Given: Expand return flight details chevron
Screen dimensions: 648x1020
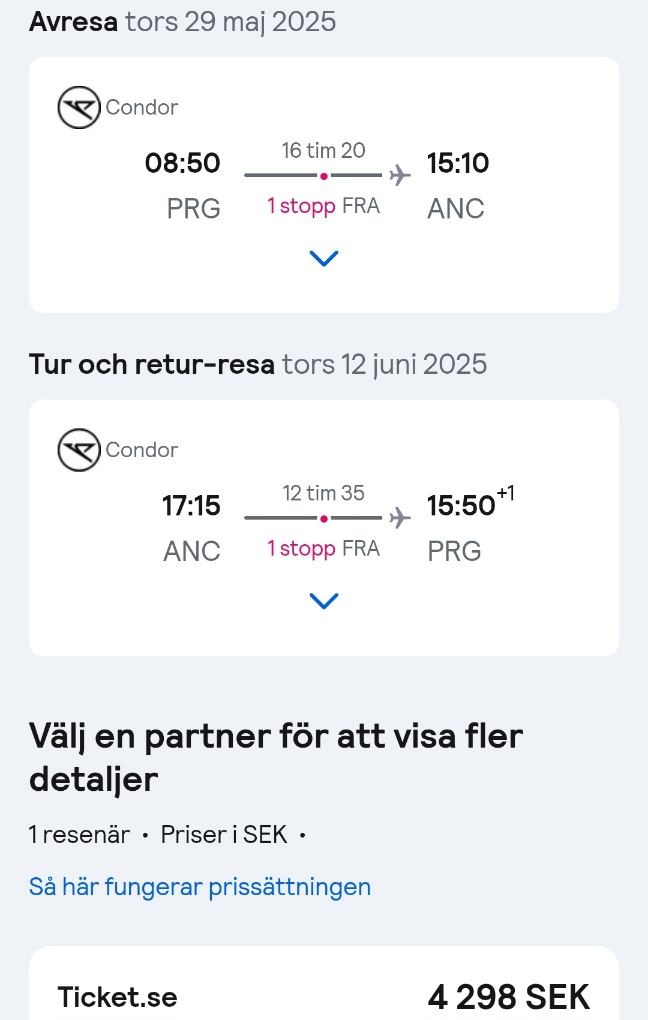Looking at the screenshot, I should (x=323, y=600).
